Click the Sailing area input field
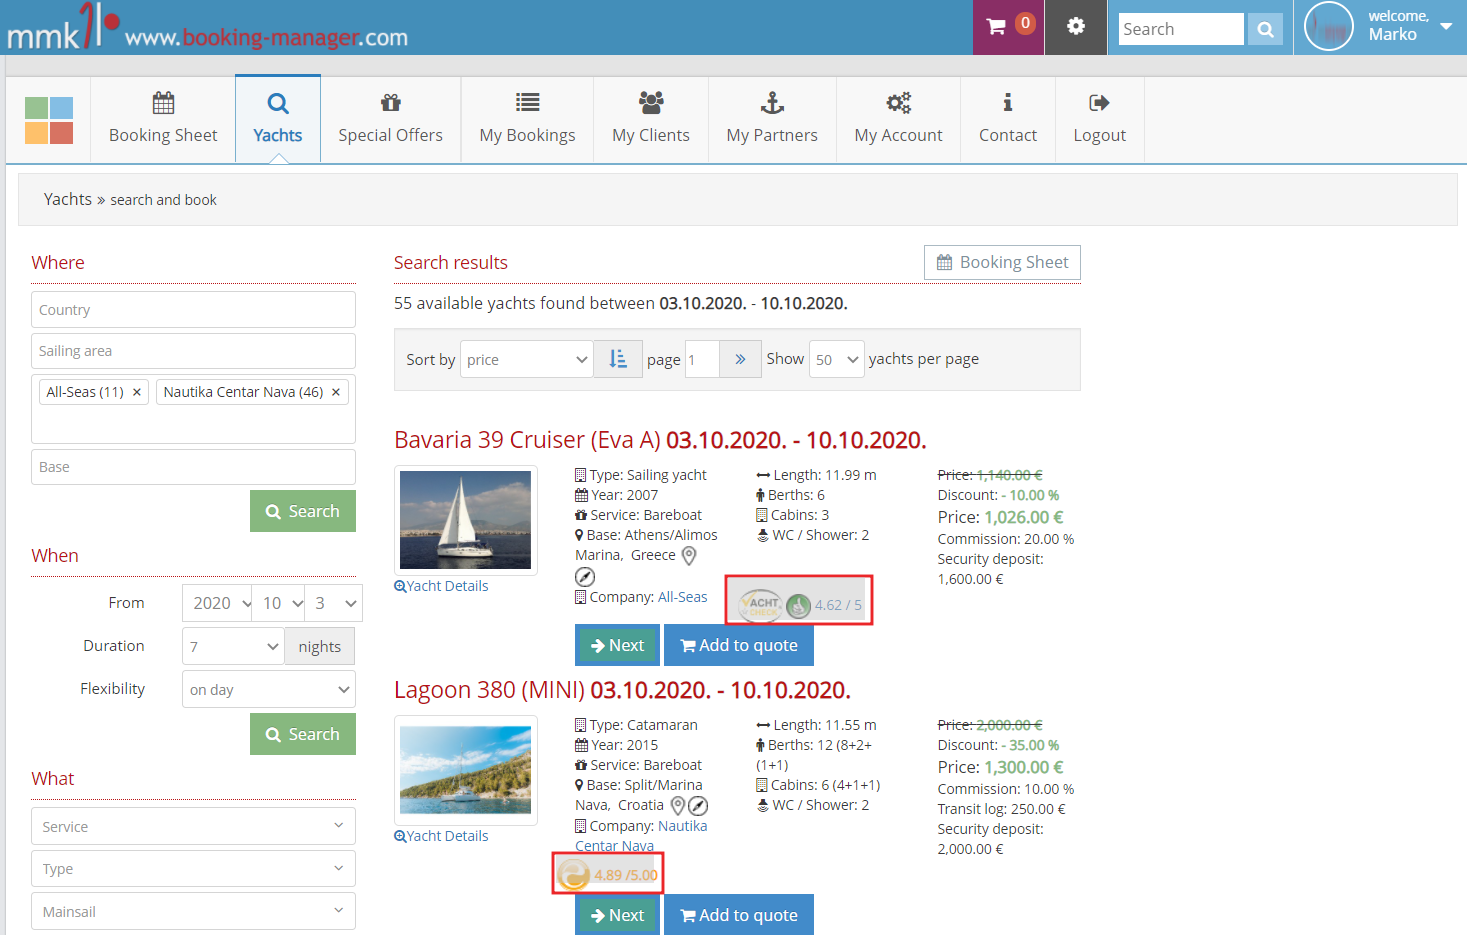 click(193, 351)
